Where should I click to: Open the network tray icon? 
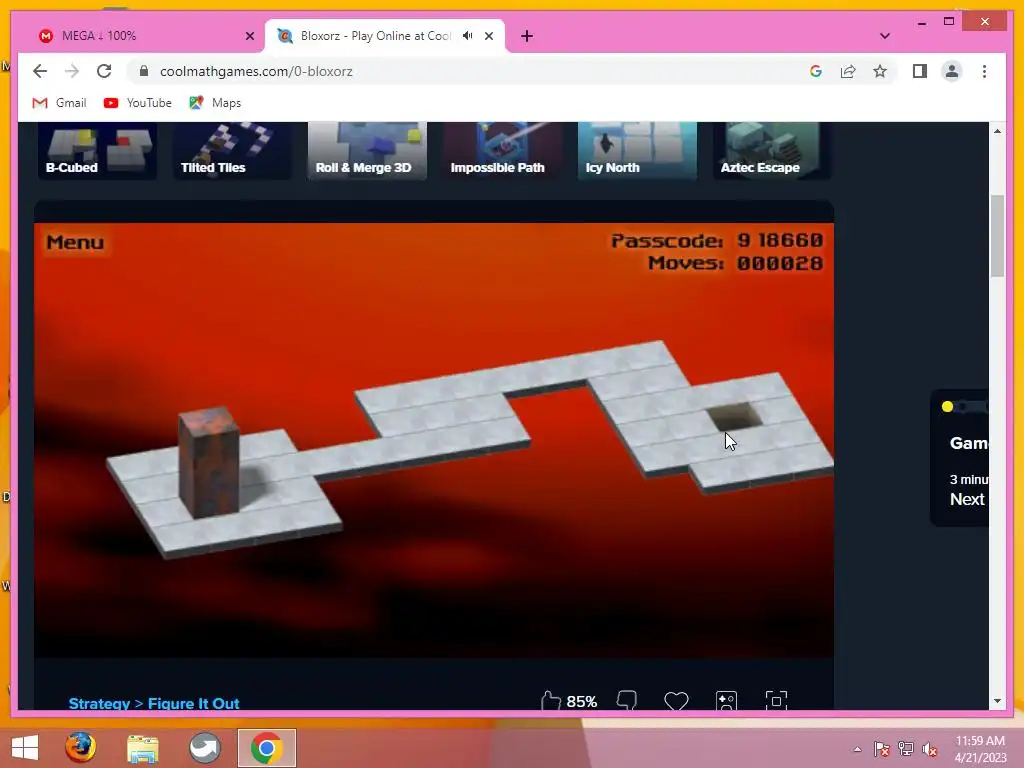(906, 749)
